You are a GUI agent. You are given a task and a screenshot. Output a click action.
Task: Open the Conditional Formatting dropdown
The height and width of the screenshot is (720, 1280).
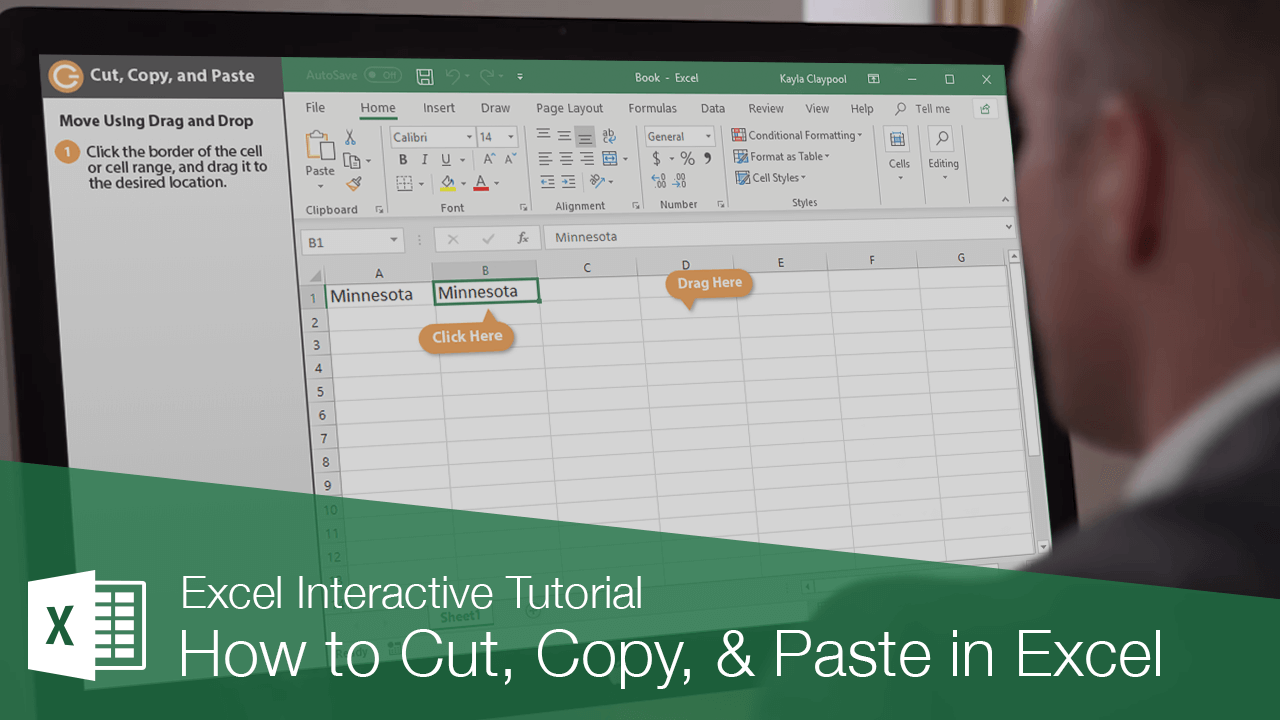[797, 134]
